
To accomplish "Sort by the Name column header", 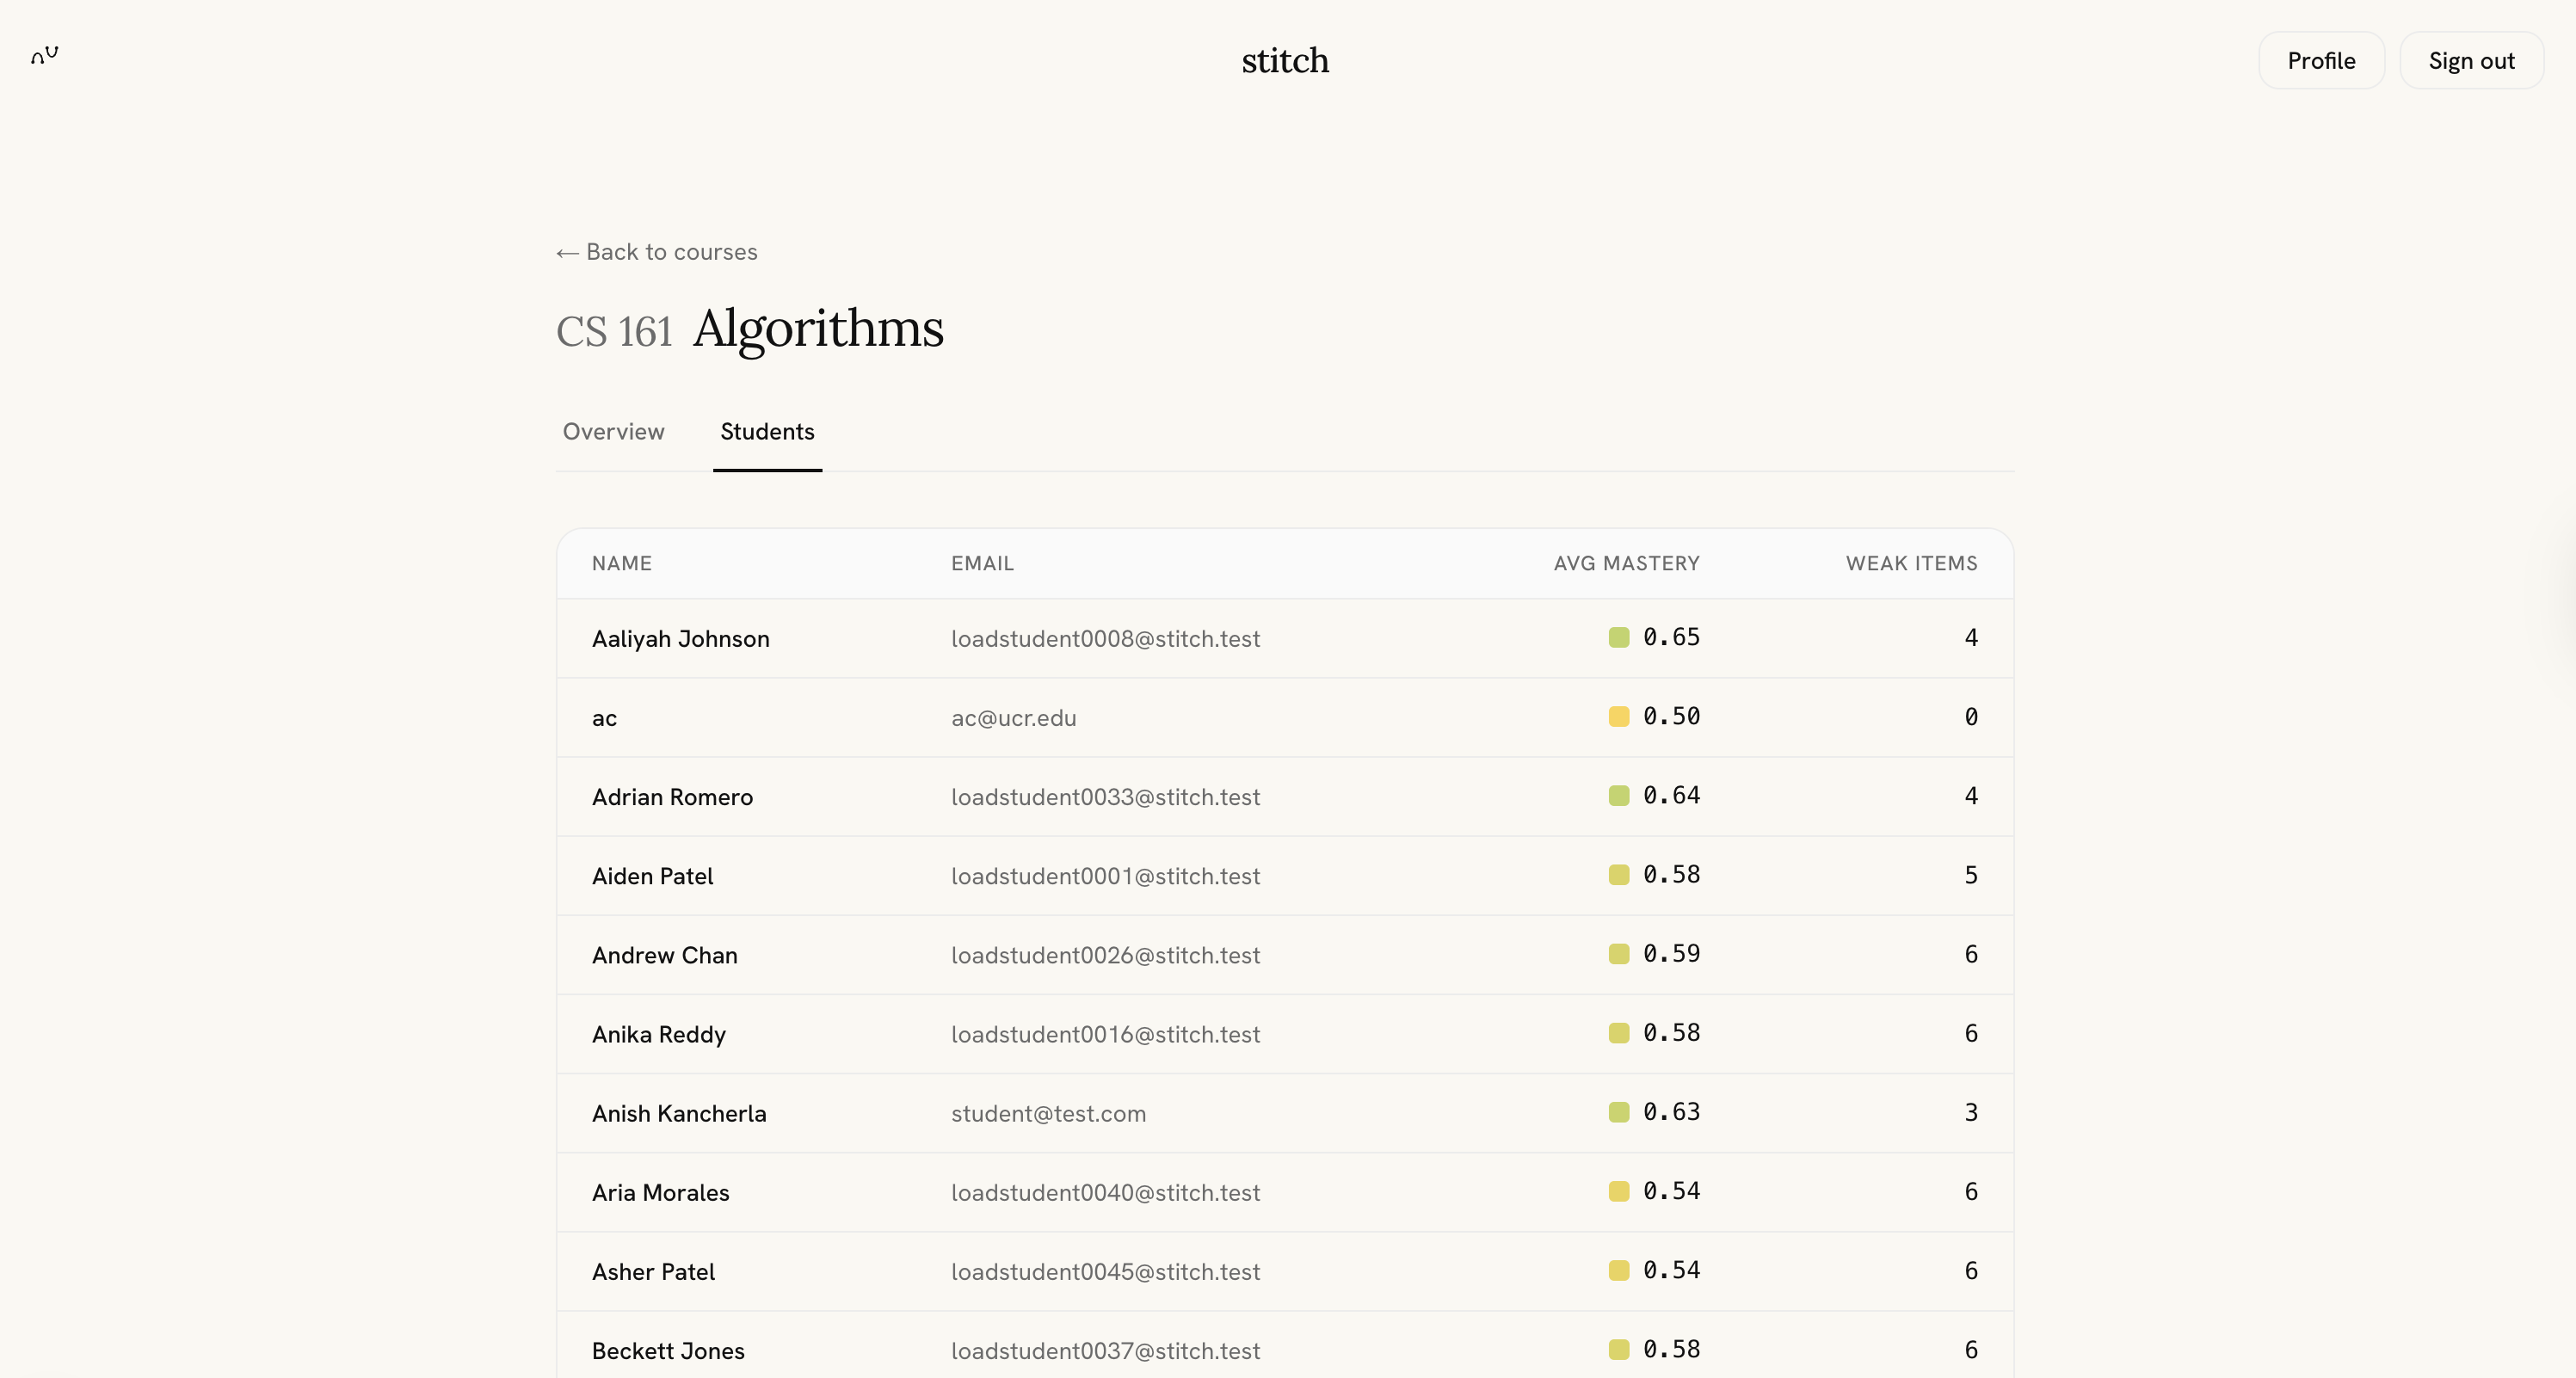I will (621, 563).
